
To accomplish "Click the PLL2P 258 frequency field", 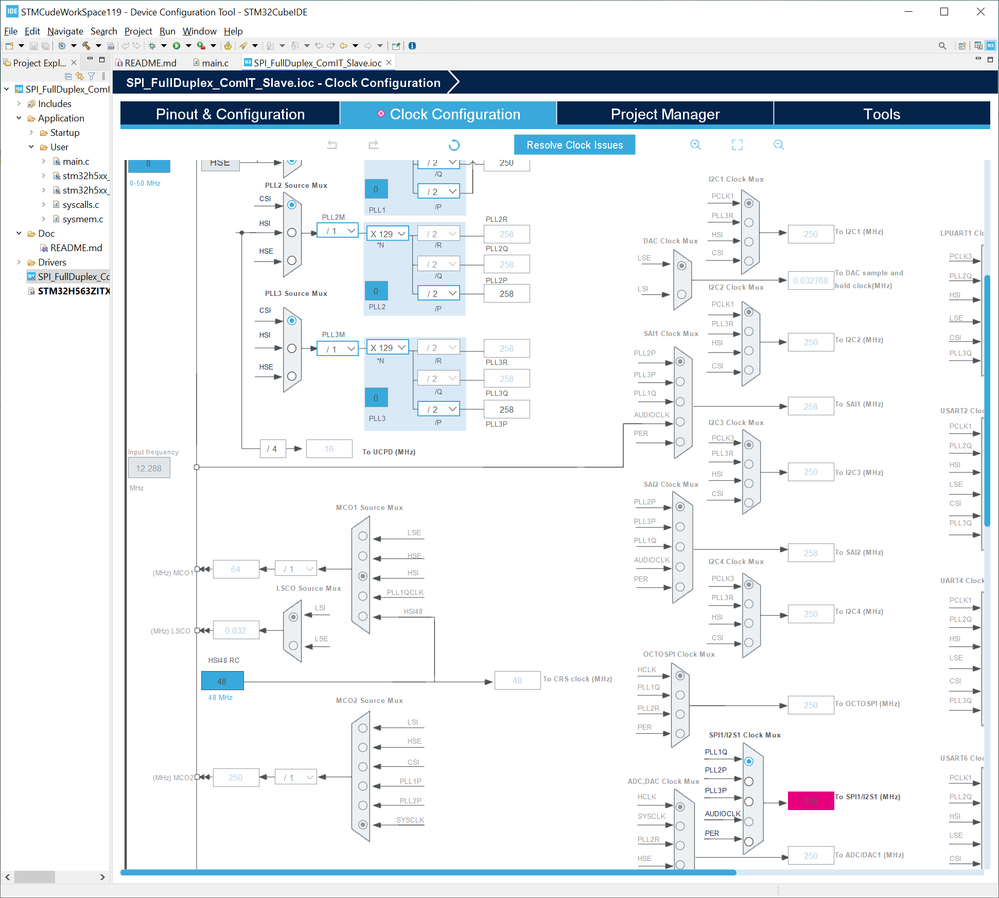I will pos(507,294).
